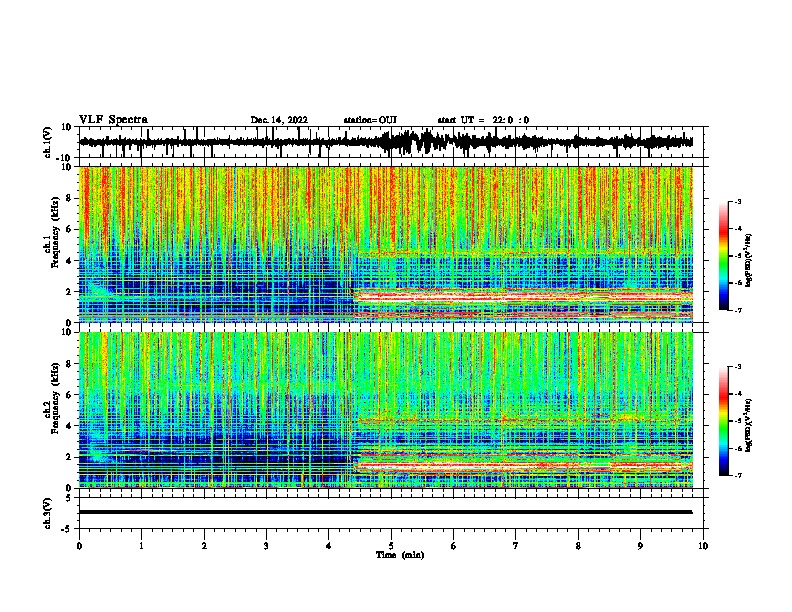Image resolution: width=792 pixels, height=612 pixels.
Task: Click the ch.2 "Frequency (kHz)" axis label
Action: click(55, 398)
